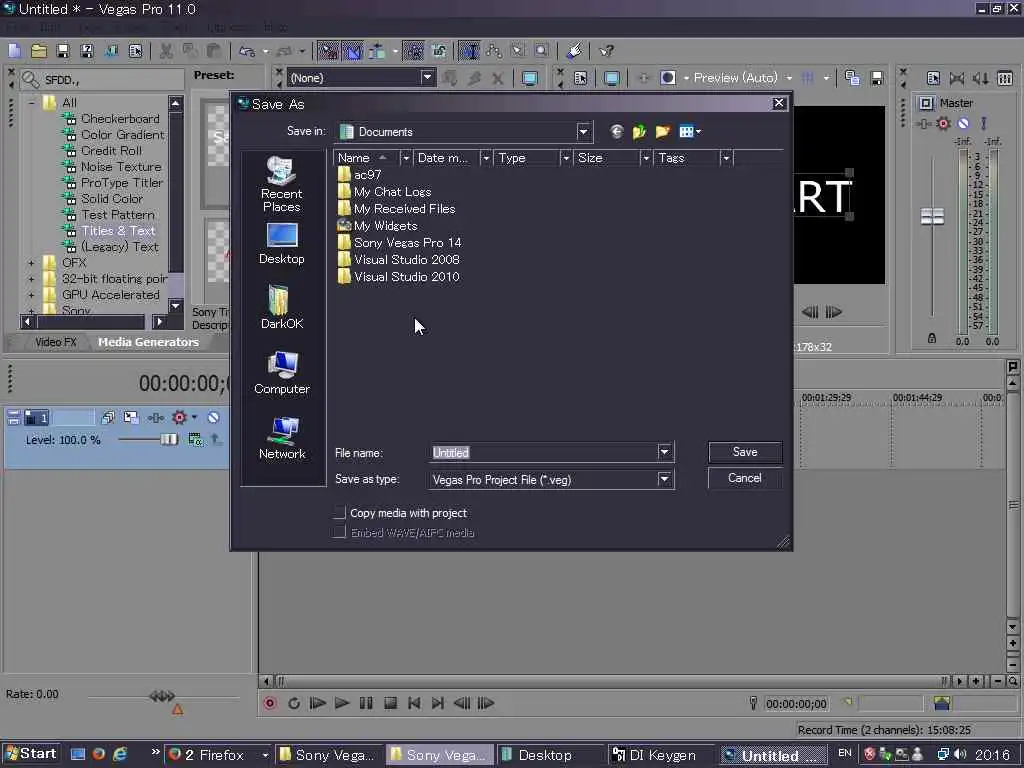Open the Type column dropdown arrow
This screenshot has height=768, width=1024.
pyautogui.click(x=566, y=158)
